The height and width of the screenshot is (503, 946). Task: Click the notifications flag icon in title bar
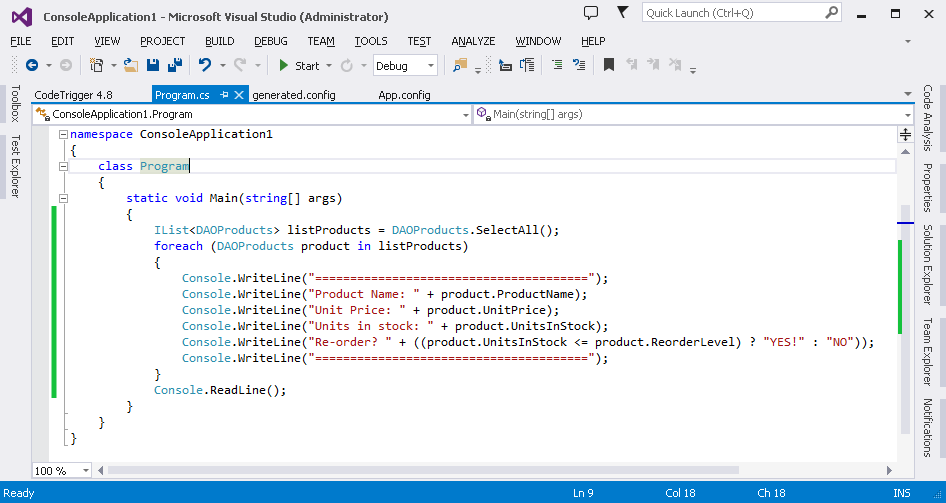tap(624, 13)
